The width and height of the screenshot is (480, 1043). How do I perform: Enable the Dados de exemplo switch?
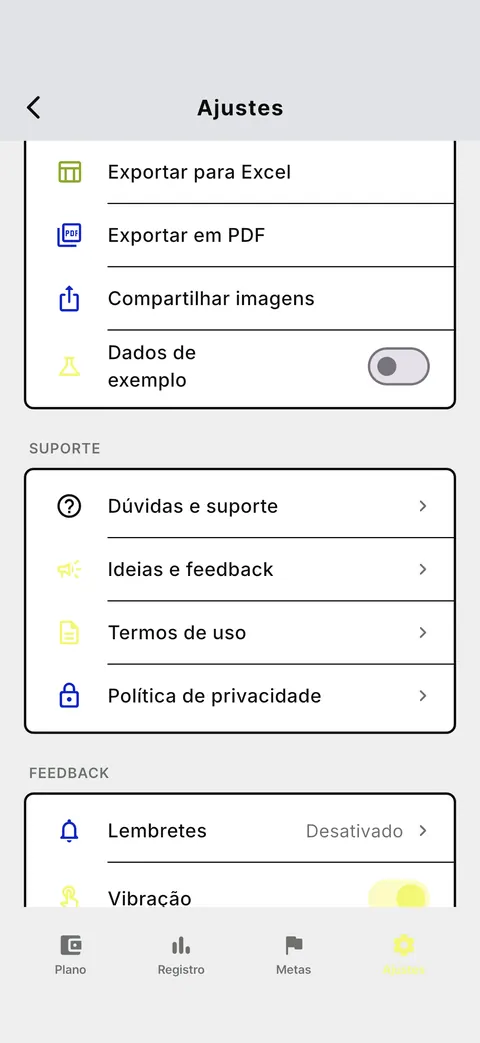[x=399, y=366]
